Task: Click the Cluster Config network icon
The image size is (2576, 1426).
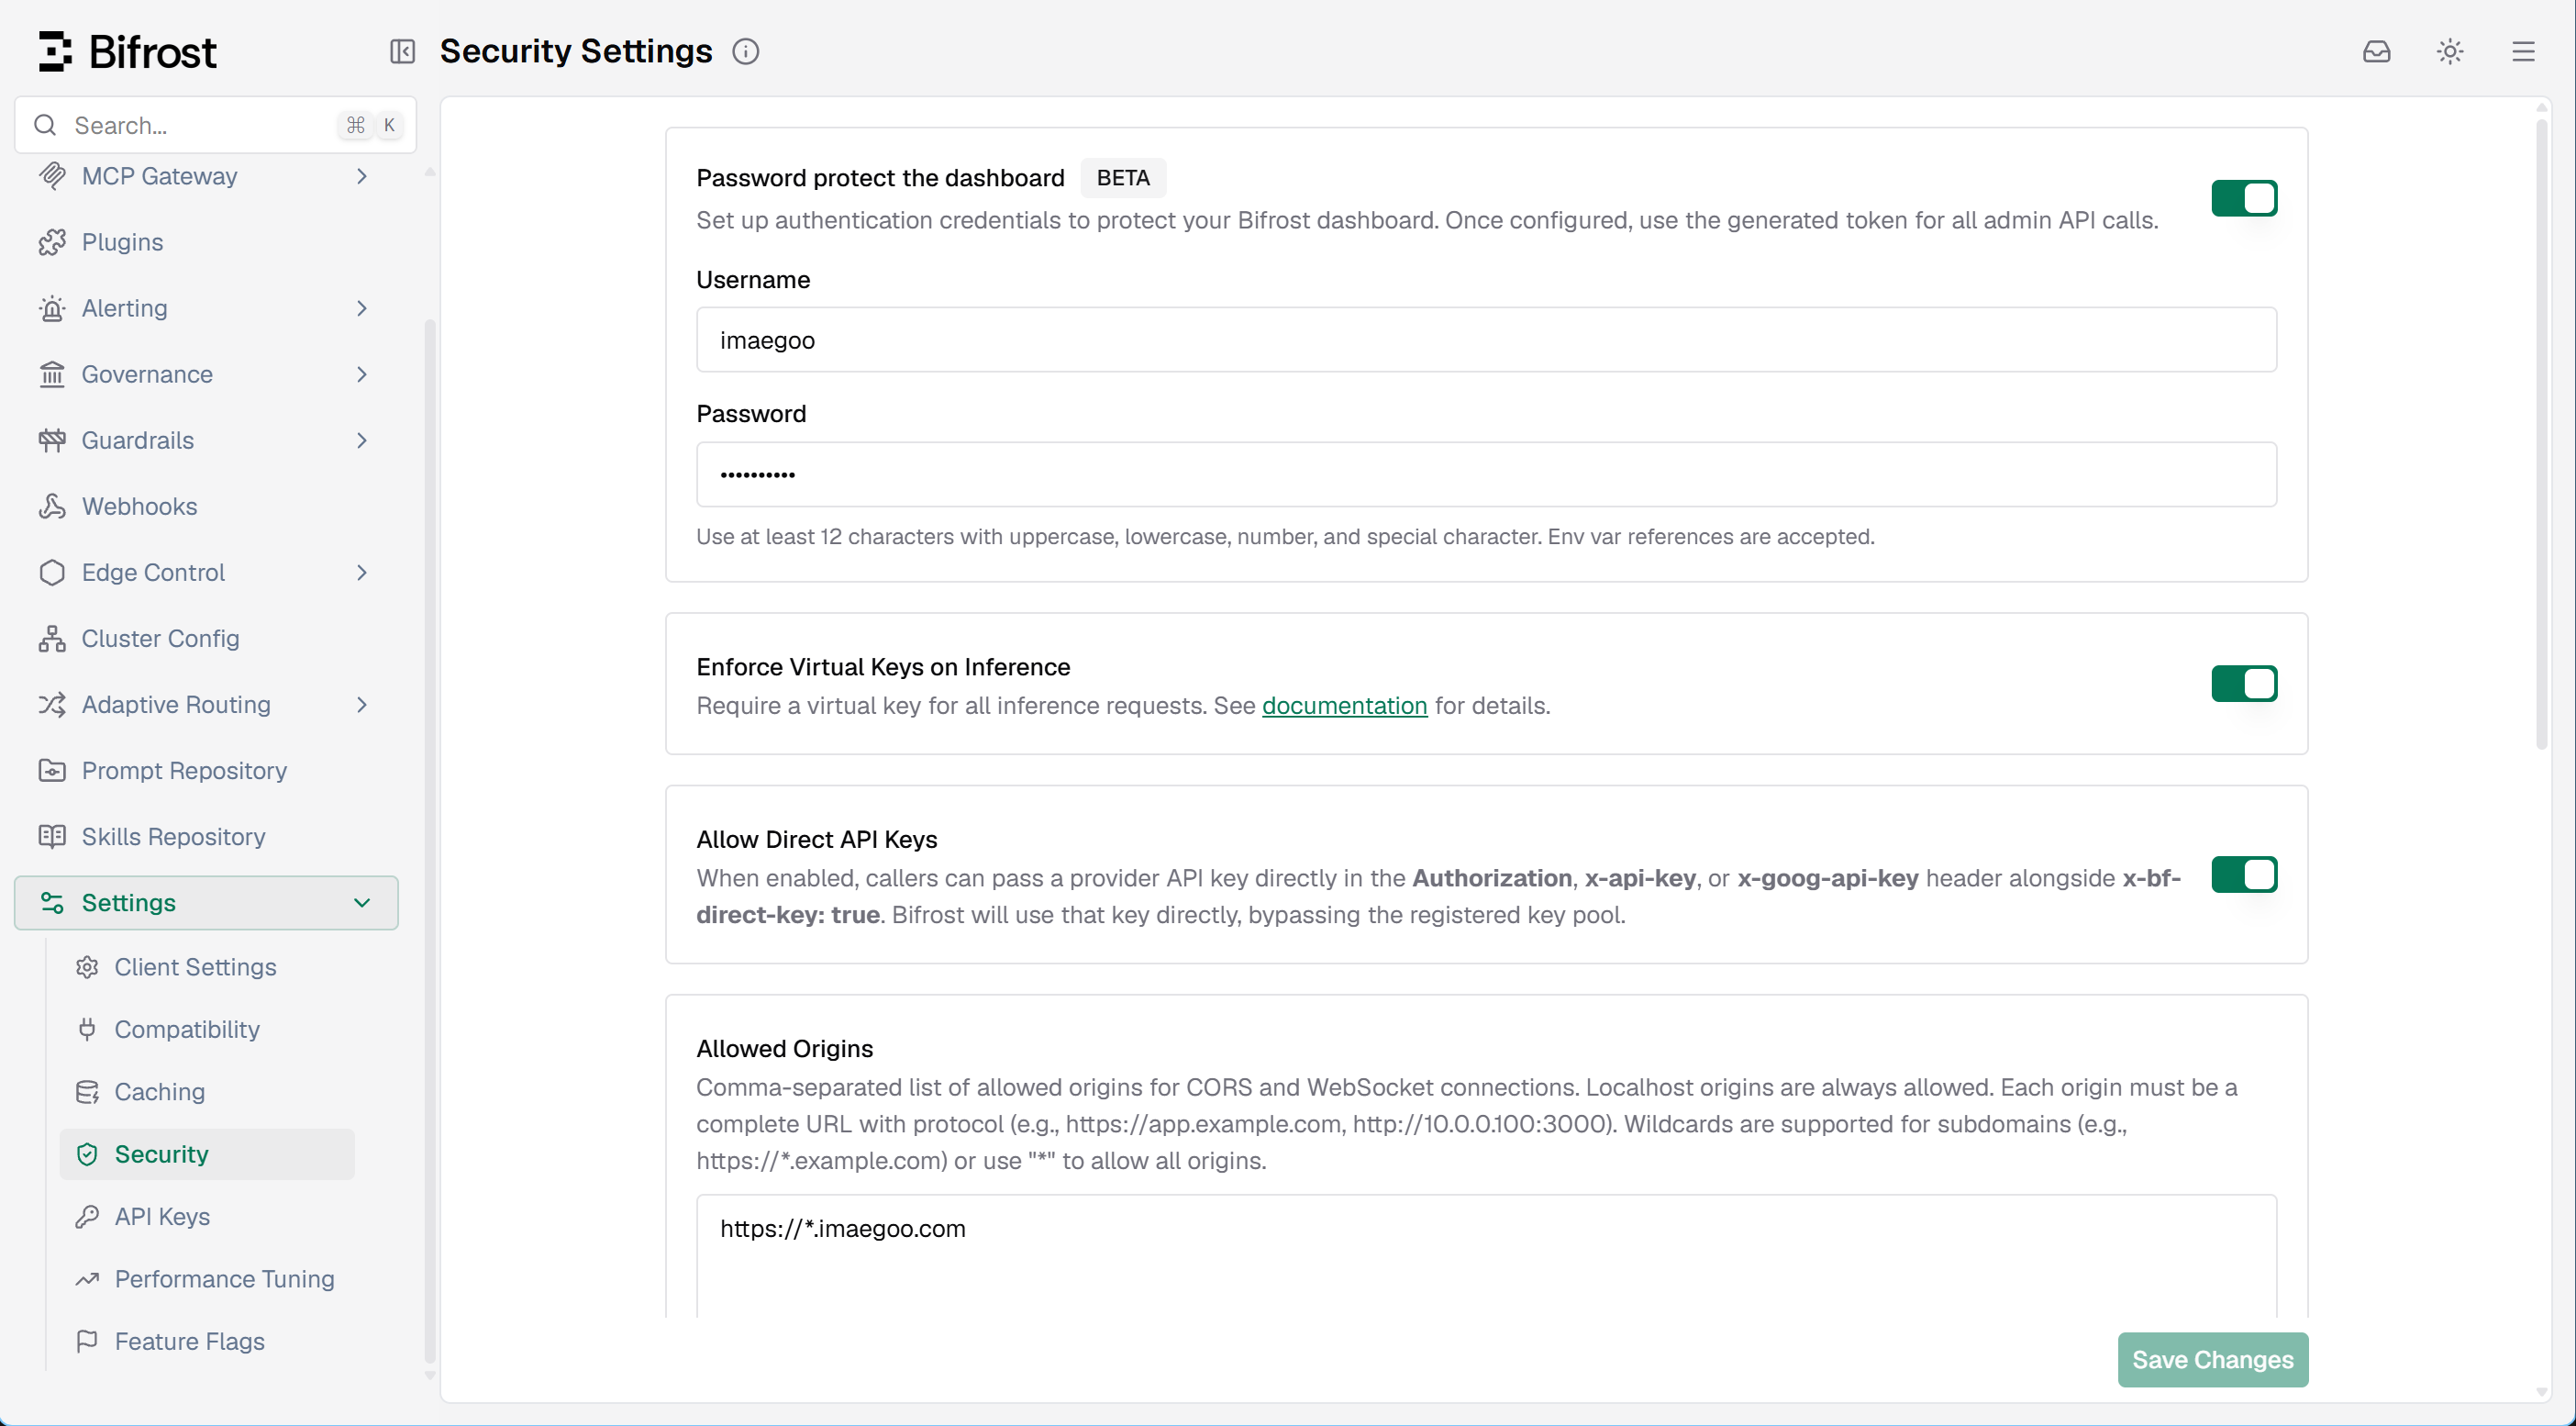Action: 52,638
